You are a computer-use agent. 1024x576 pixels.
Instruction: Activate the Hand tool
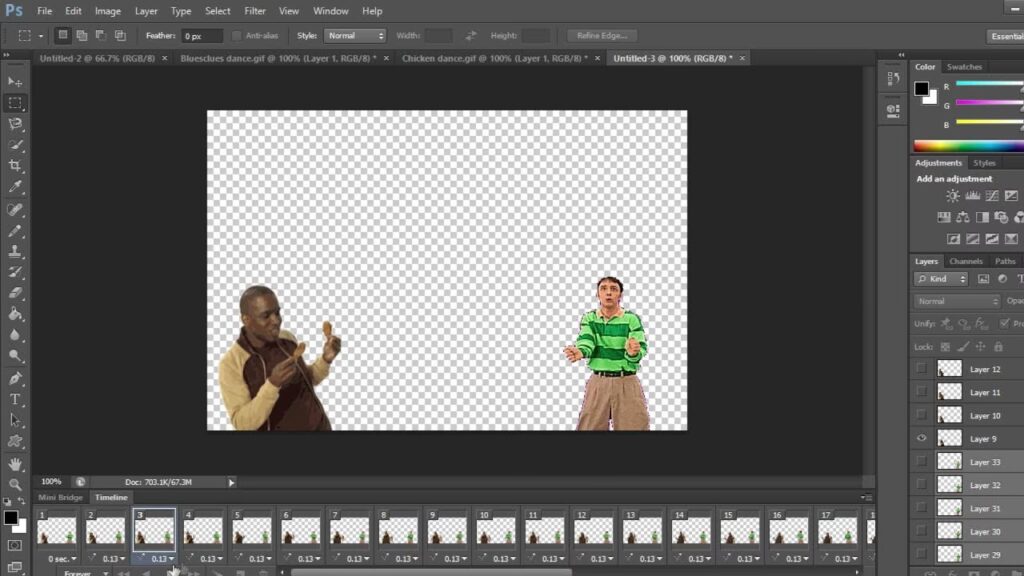tap(15, 464)
